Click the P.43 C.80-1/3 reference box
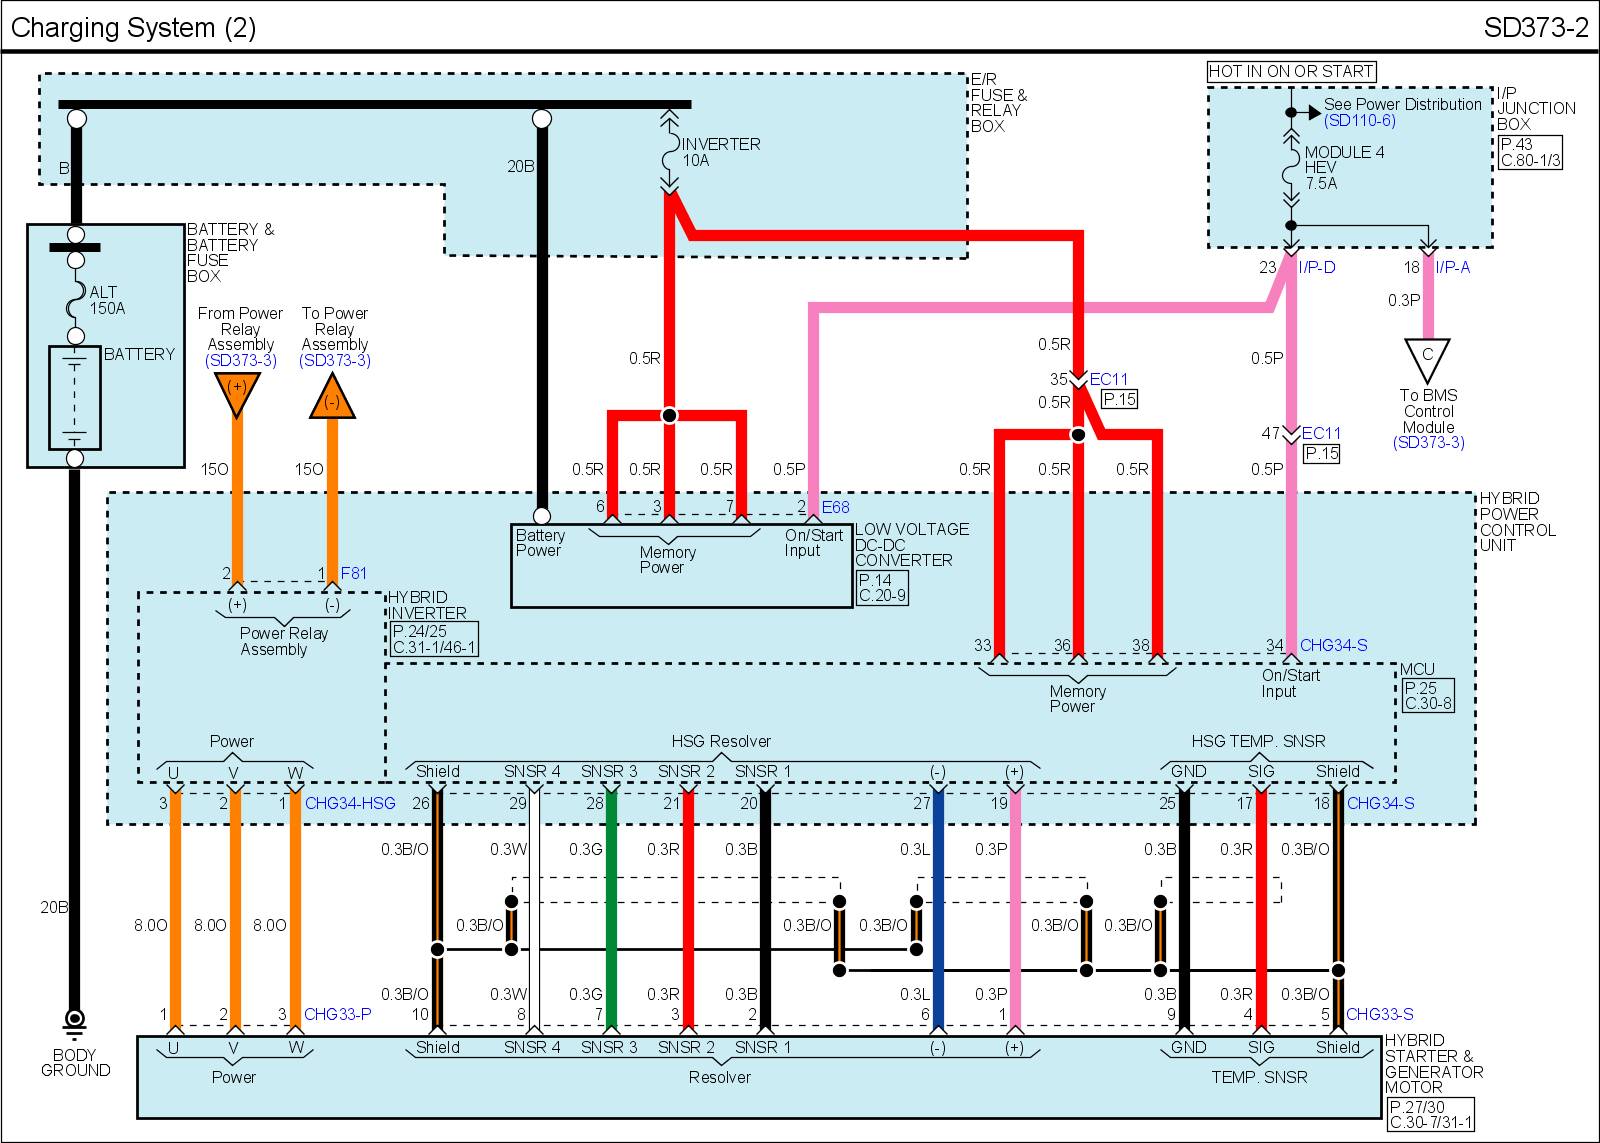Image resolution: width=1600 pixels, height=1143 pixels. pyautogui.click(x=1530, y=152)
